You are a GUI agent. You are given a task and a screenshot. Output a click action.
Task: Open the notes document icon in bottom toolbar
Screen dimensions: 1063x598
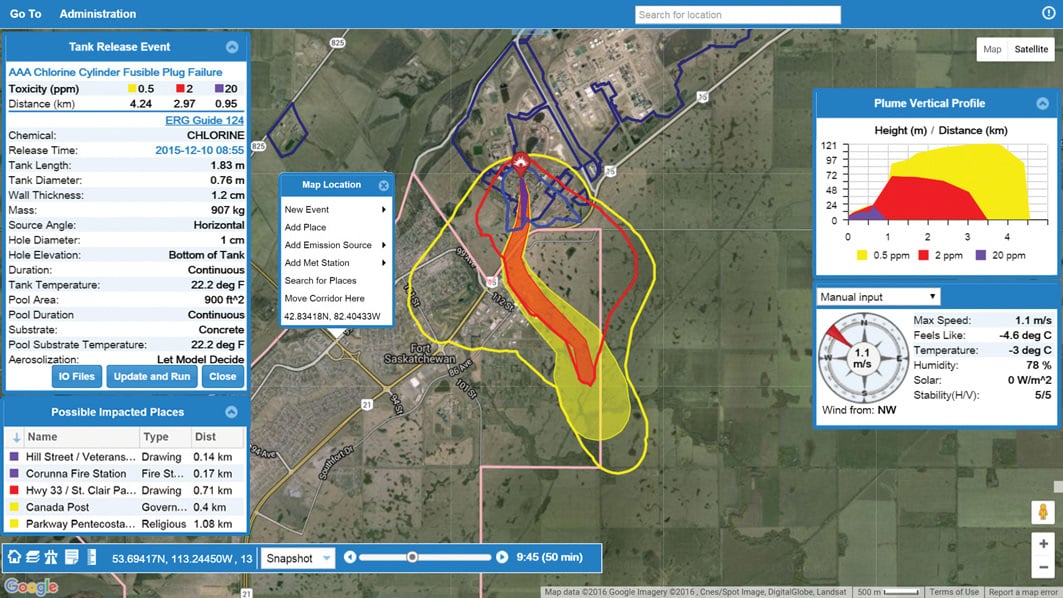[71, 557]
